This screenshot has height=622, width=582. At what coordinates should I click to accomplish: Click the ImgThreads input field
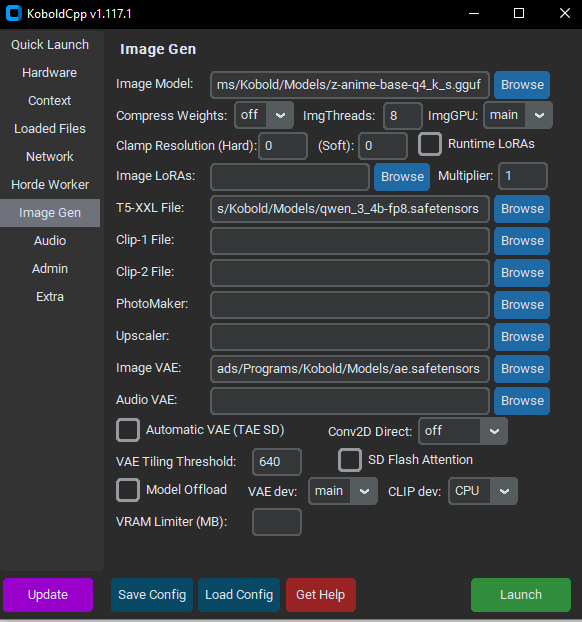pyautogui.click(x=403, y=116)
